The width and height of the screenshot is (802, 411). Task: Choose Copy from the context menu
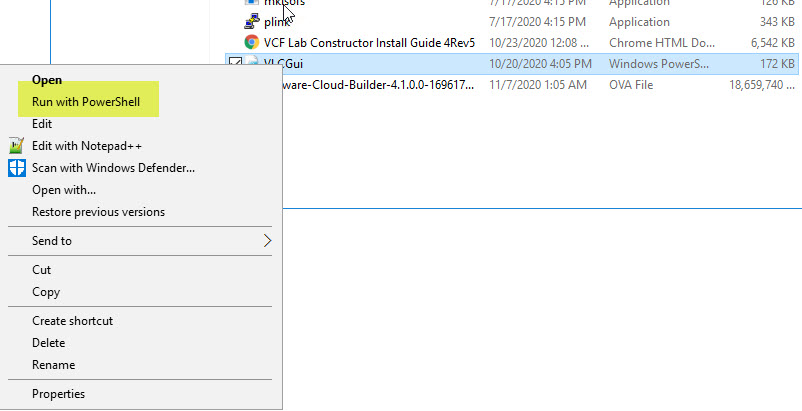(46, 292)
